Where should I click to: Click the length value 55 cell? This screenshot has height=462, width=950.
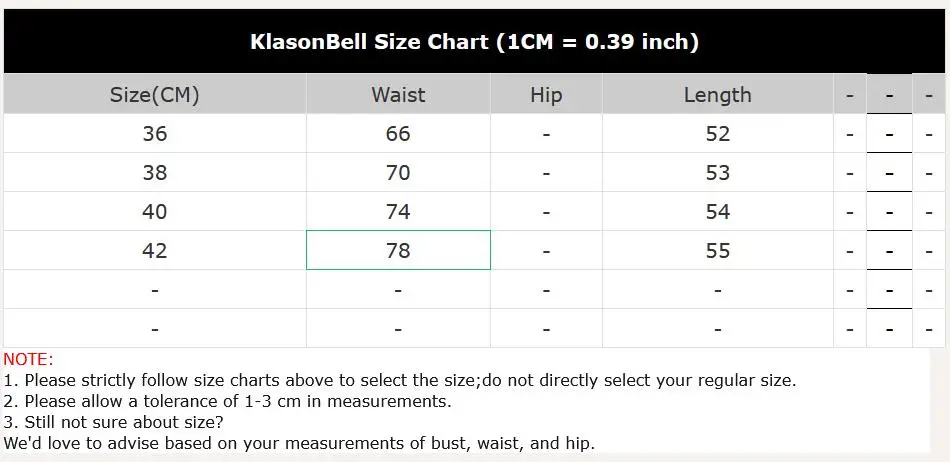tap(717, 251)
